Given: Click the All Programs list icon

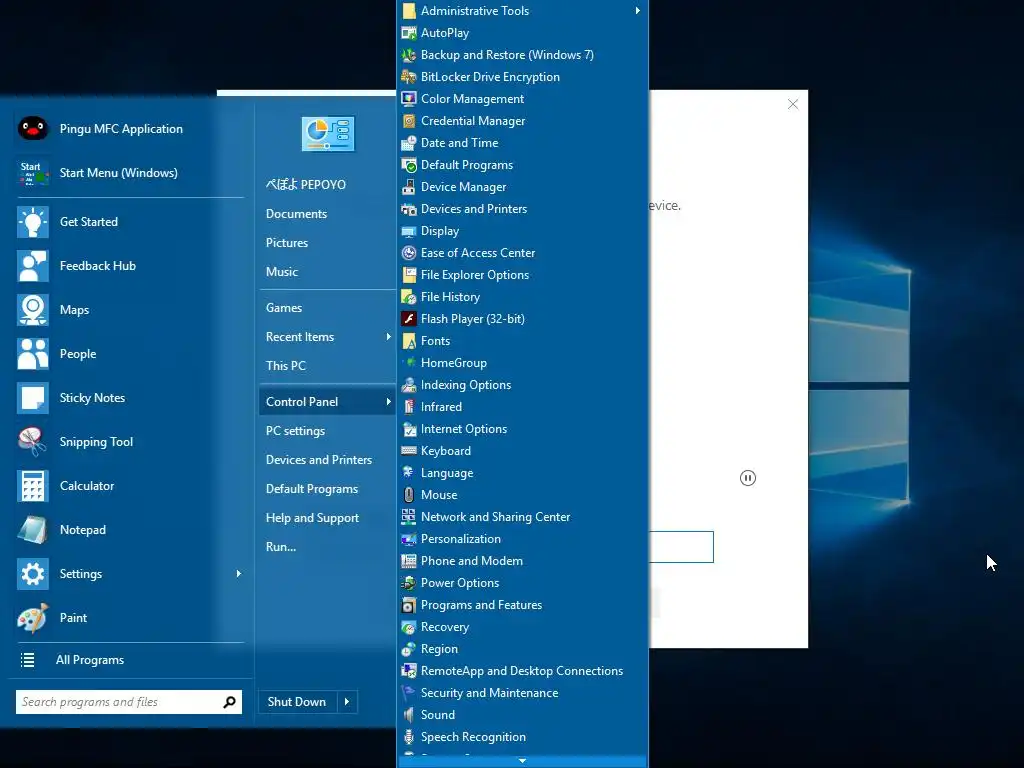Looking at the screenshot, I should [x=27, y=660].
